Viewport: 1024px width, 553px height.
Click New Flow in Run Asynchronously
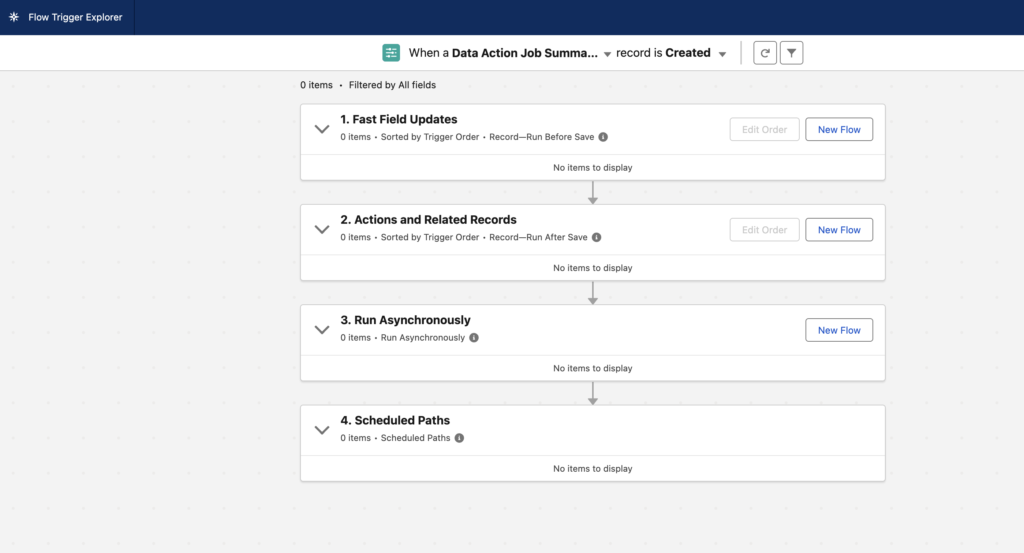point(839,330)
